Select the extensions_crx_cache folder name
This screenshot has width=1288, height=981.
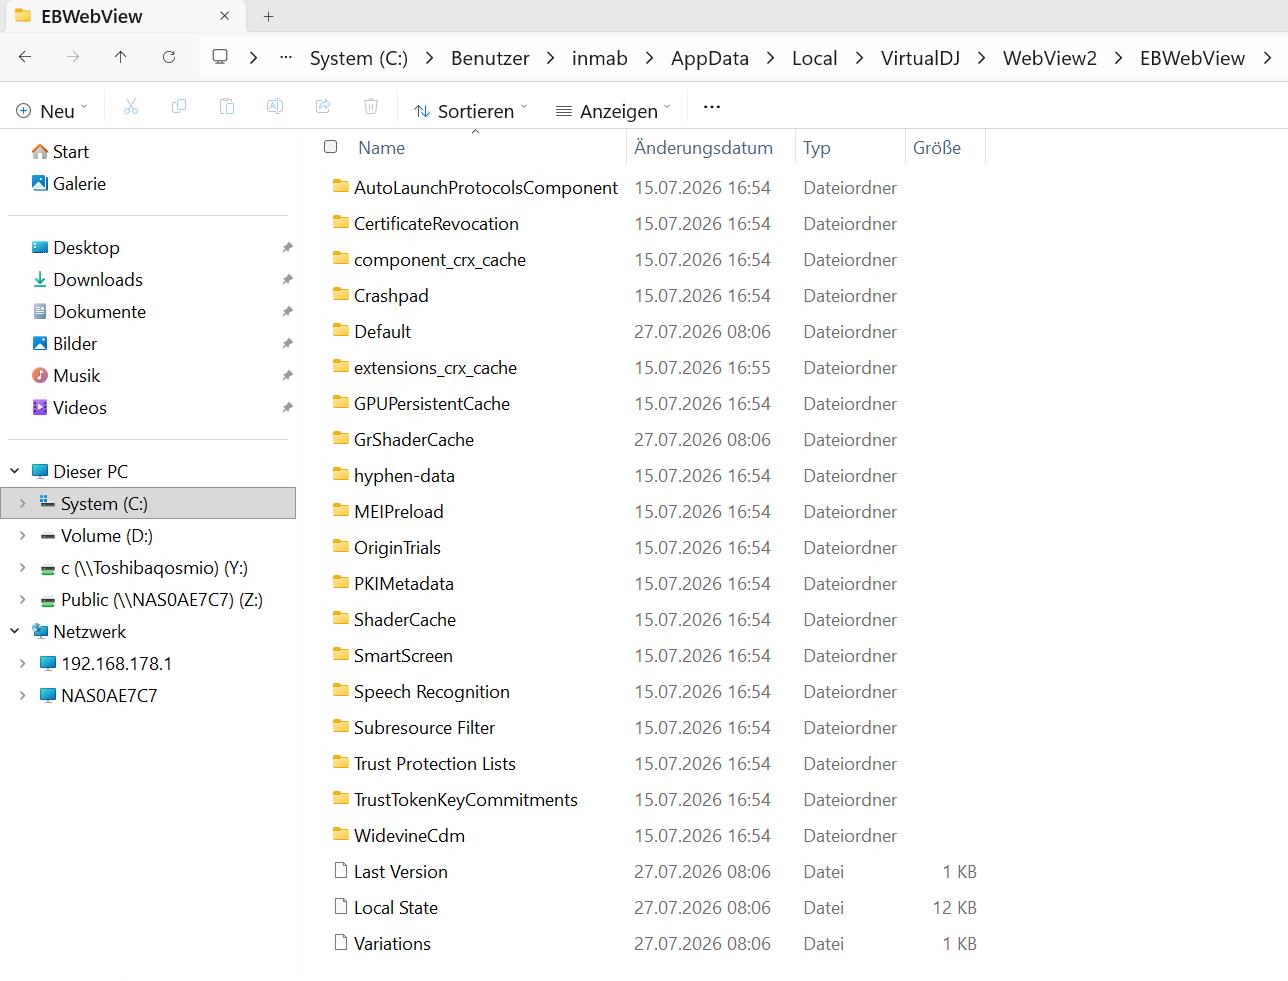(x=435, y=368)
